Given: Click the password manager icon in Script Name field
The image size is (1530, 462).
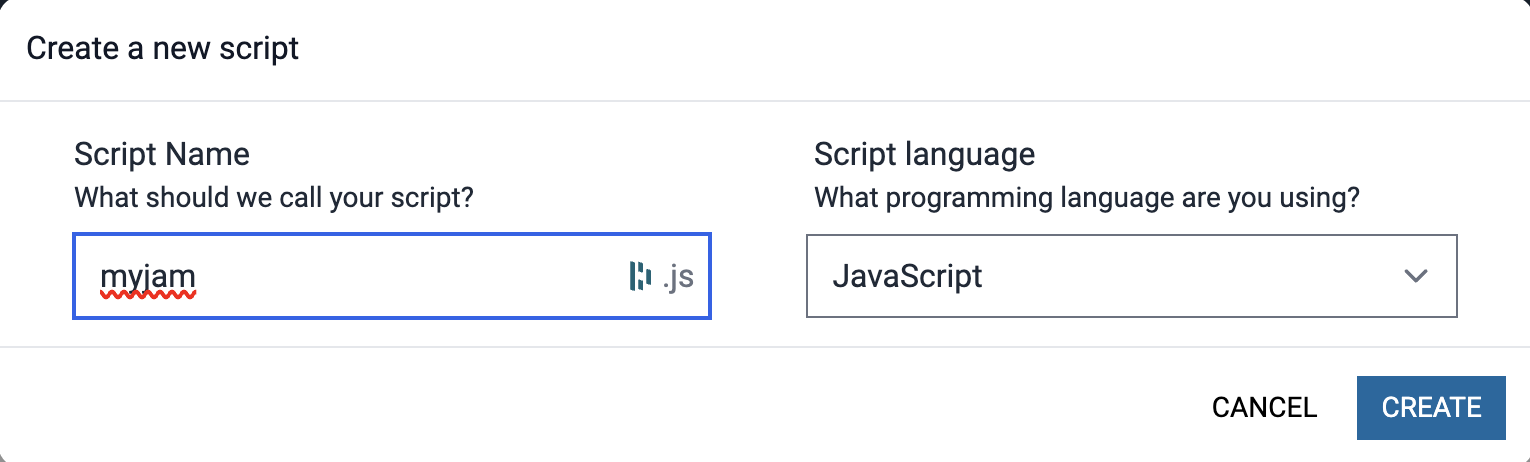Looking at the screenshot, I should pos(640,276).
